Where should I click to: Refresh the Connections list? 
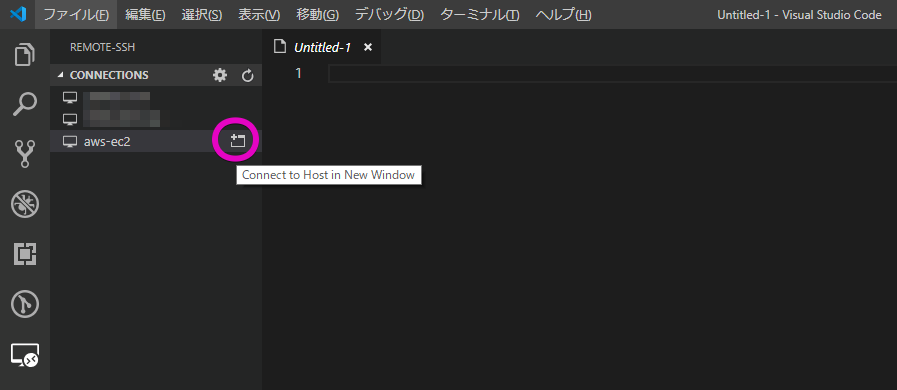pos(248,75)
